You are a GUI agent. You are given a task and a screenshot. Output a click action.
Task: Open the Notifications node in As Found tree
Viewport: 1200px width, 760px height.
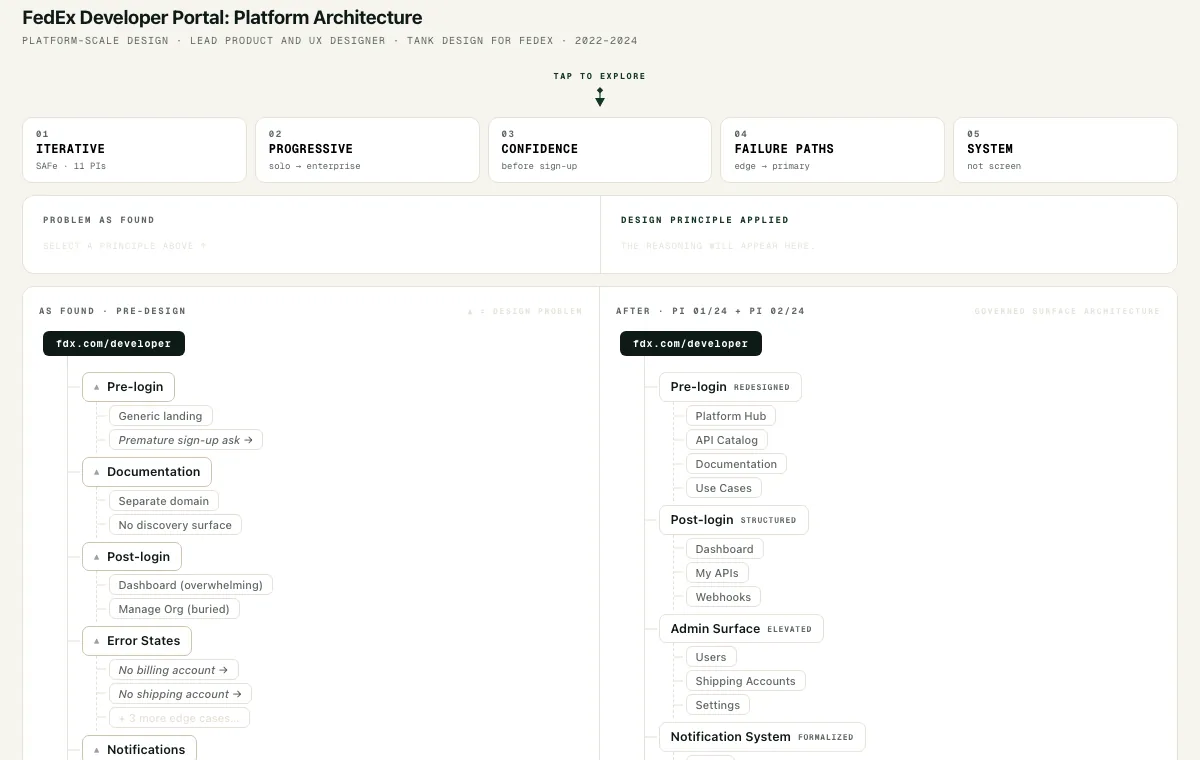(140, 749)
